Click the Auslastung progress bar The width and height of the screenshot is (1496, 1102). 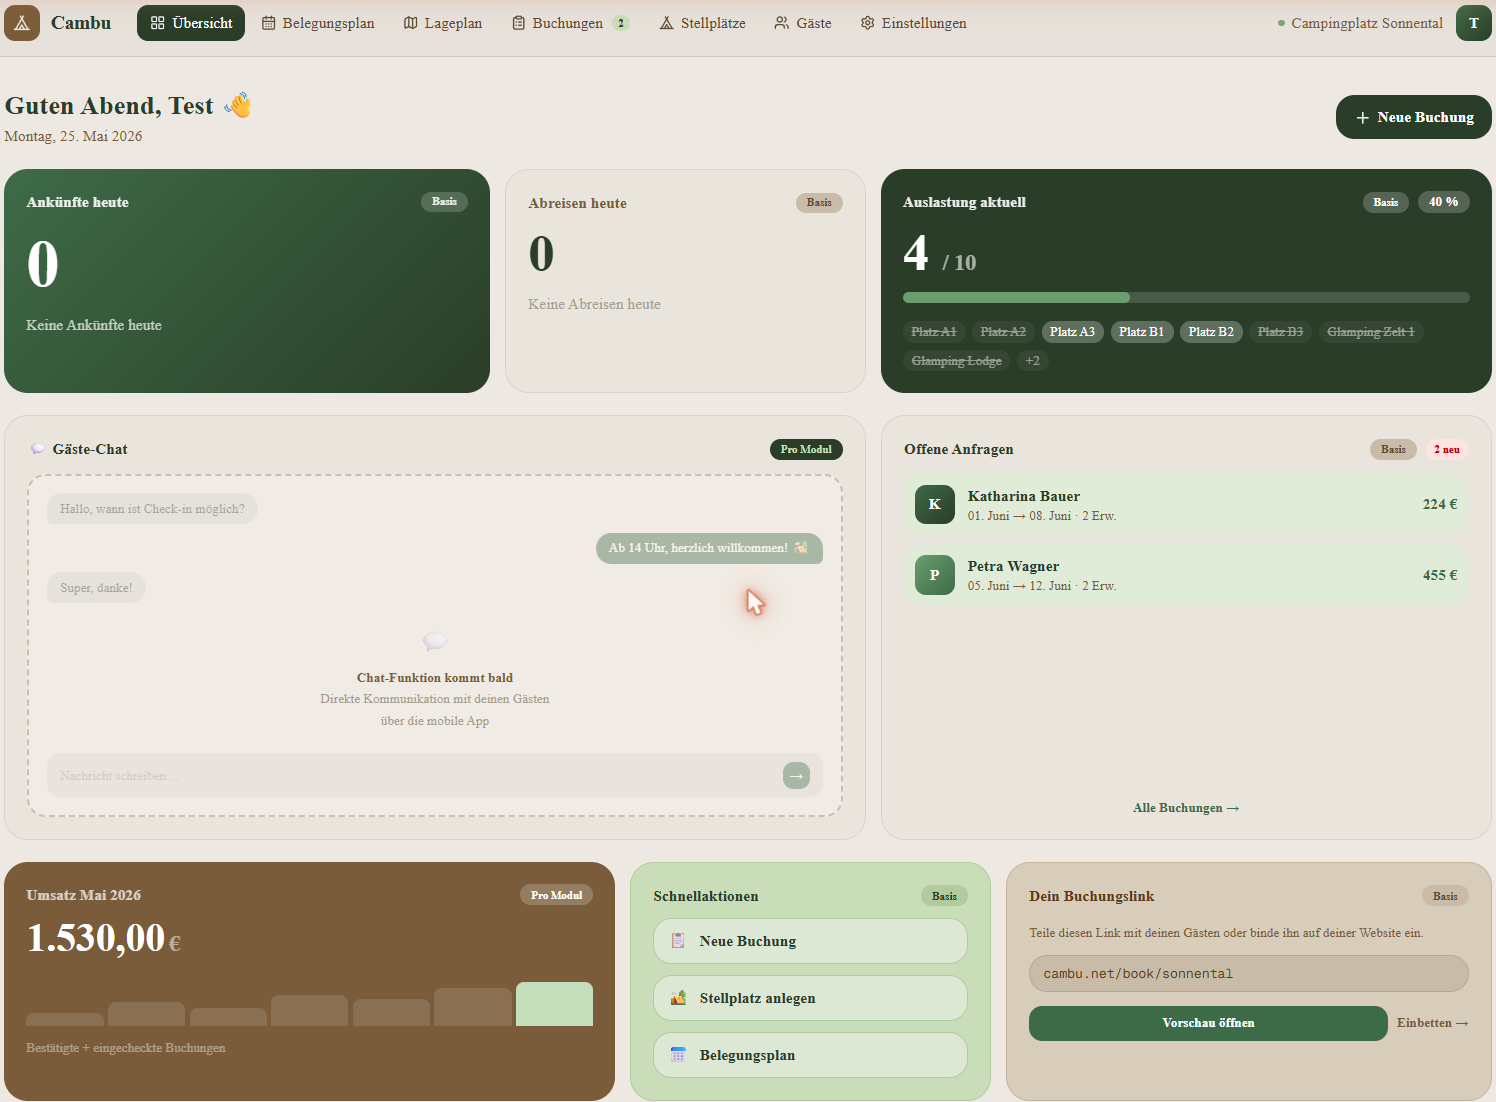click(x=1186, y=297)
